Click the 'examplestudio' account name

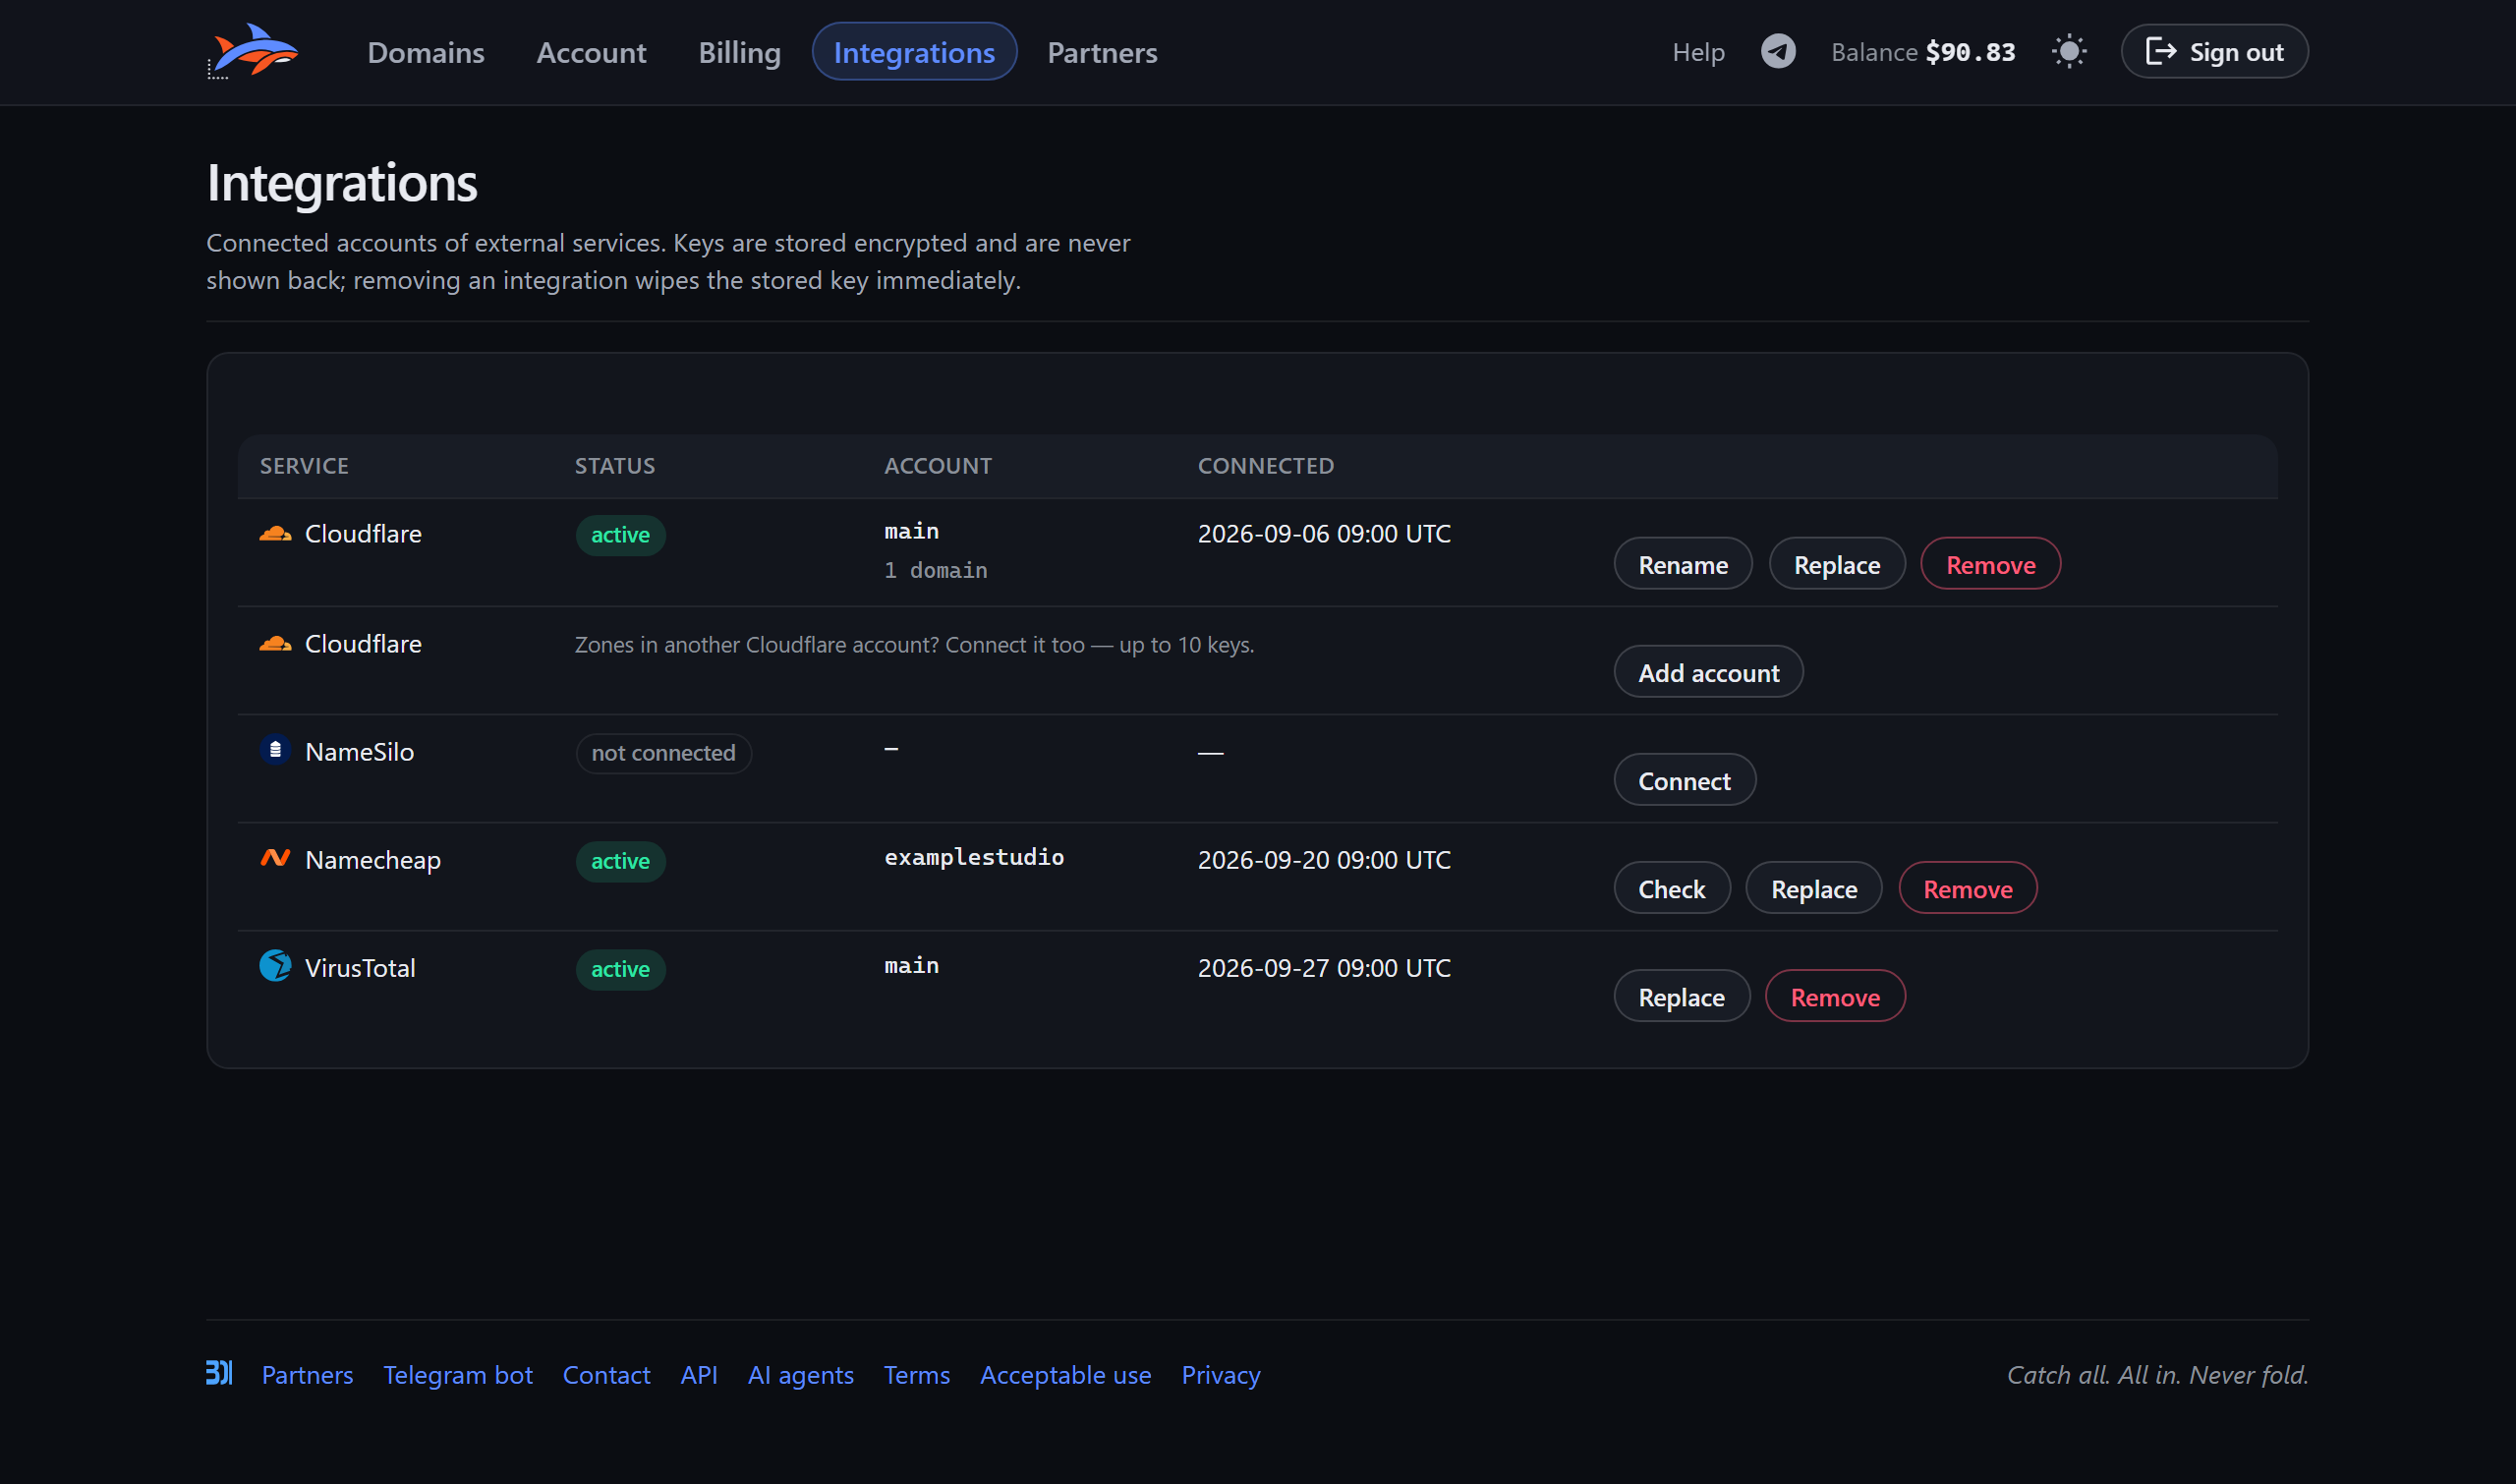point(974,857)
